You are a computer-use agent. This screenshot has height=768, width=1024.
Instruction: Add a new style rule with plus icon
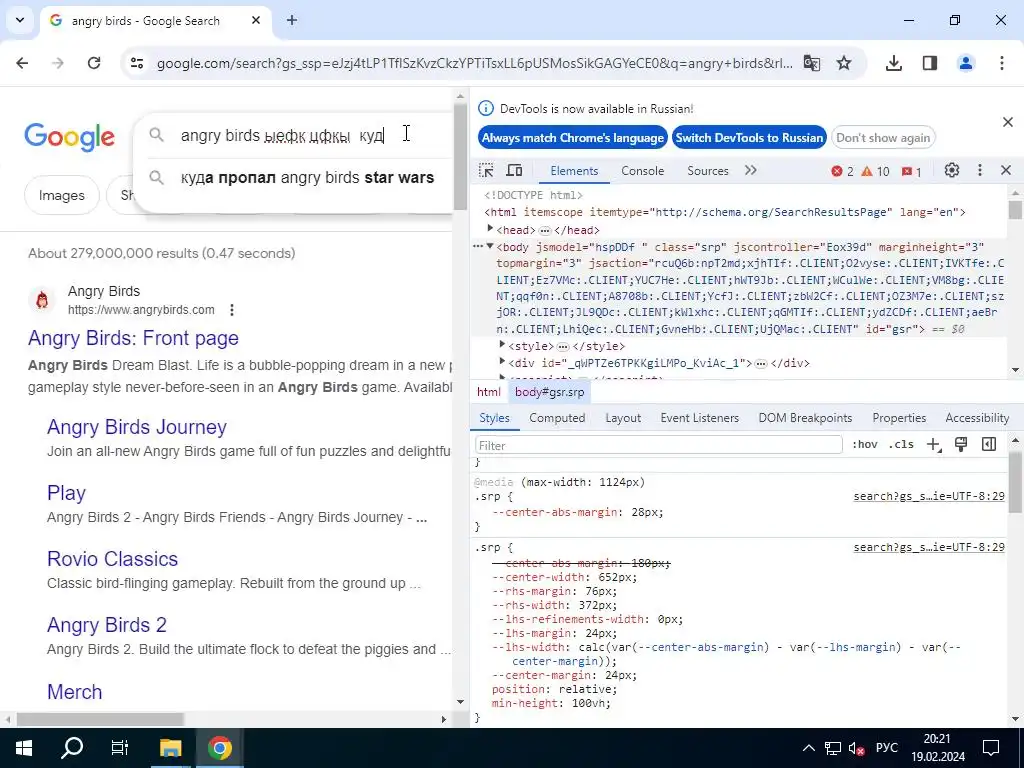click(x=933, y=445)
